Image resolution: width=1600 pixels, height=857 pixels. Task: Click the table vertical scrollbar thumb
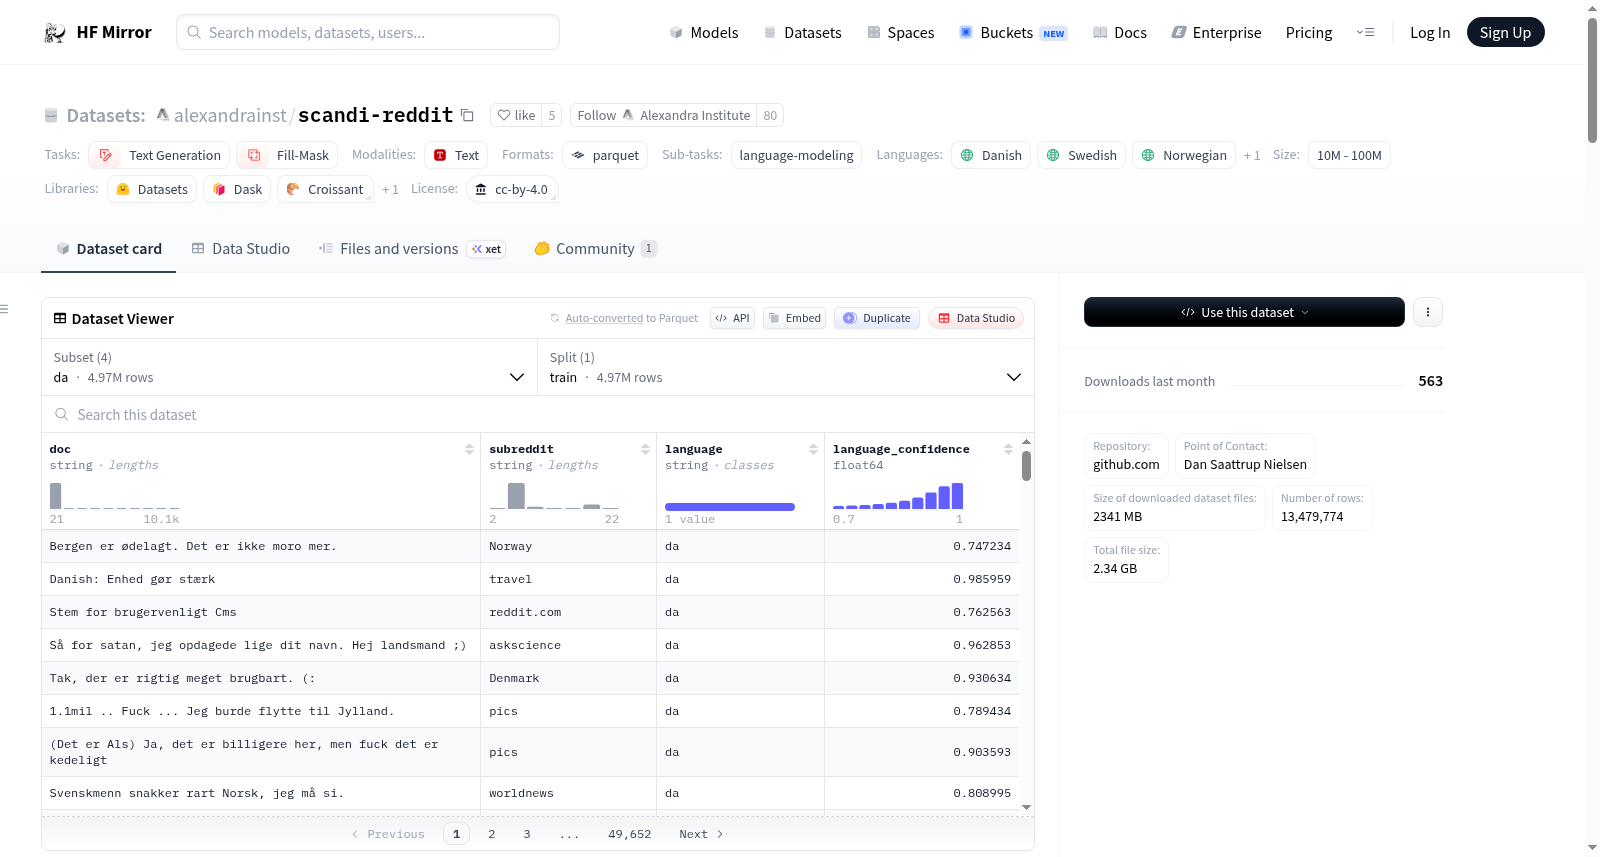click(x=1026, y=466)
